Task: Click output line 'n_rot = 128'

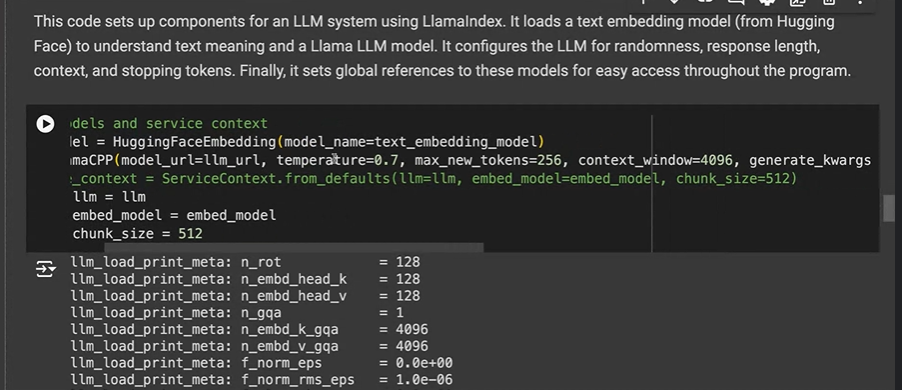Action: pos(246,262)
